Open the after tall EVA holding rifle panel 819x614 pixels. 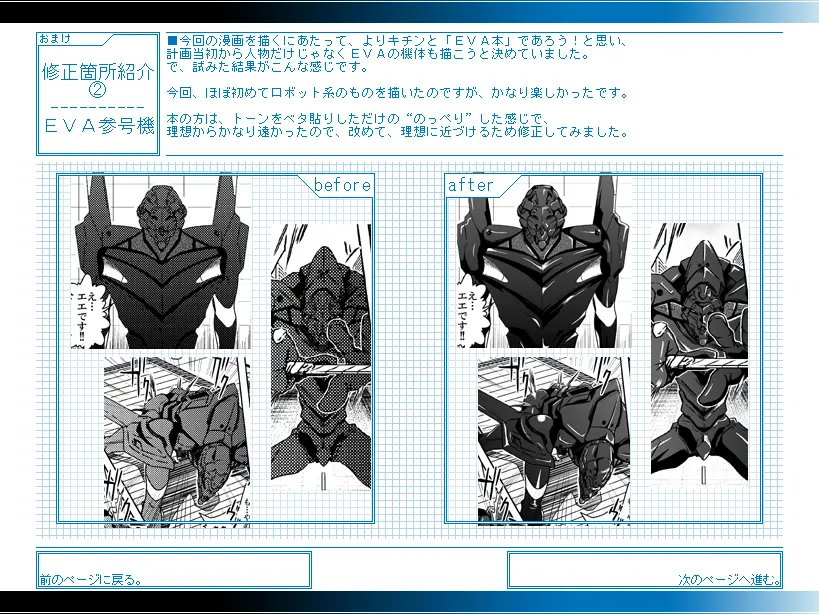pos(699,355)
